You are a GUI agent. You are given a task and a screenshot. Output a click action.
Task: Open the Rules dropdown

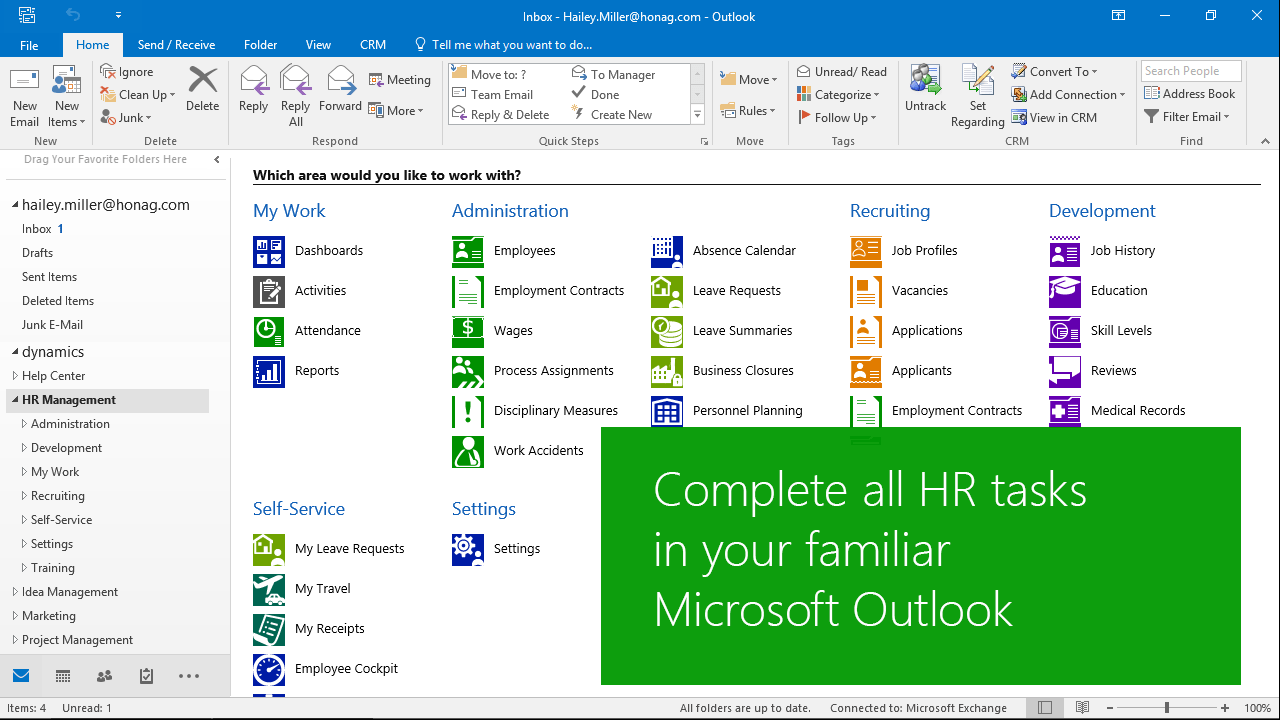tap(750, 110)
